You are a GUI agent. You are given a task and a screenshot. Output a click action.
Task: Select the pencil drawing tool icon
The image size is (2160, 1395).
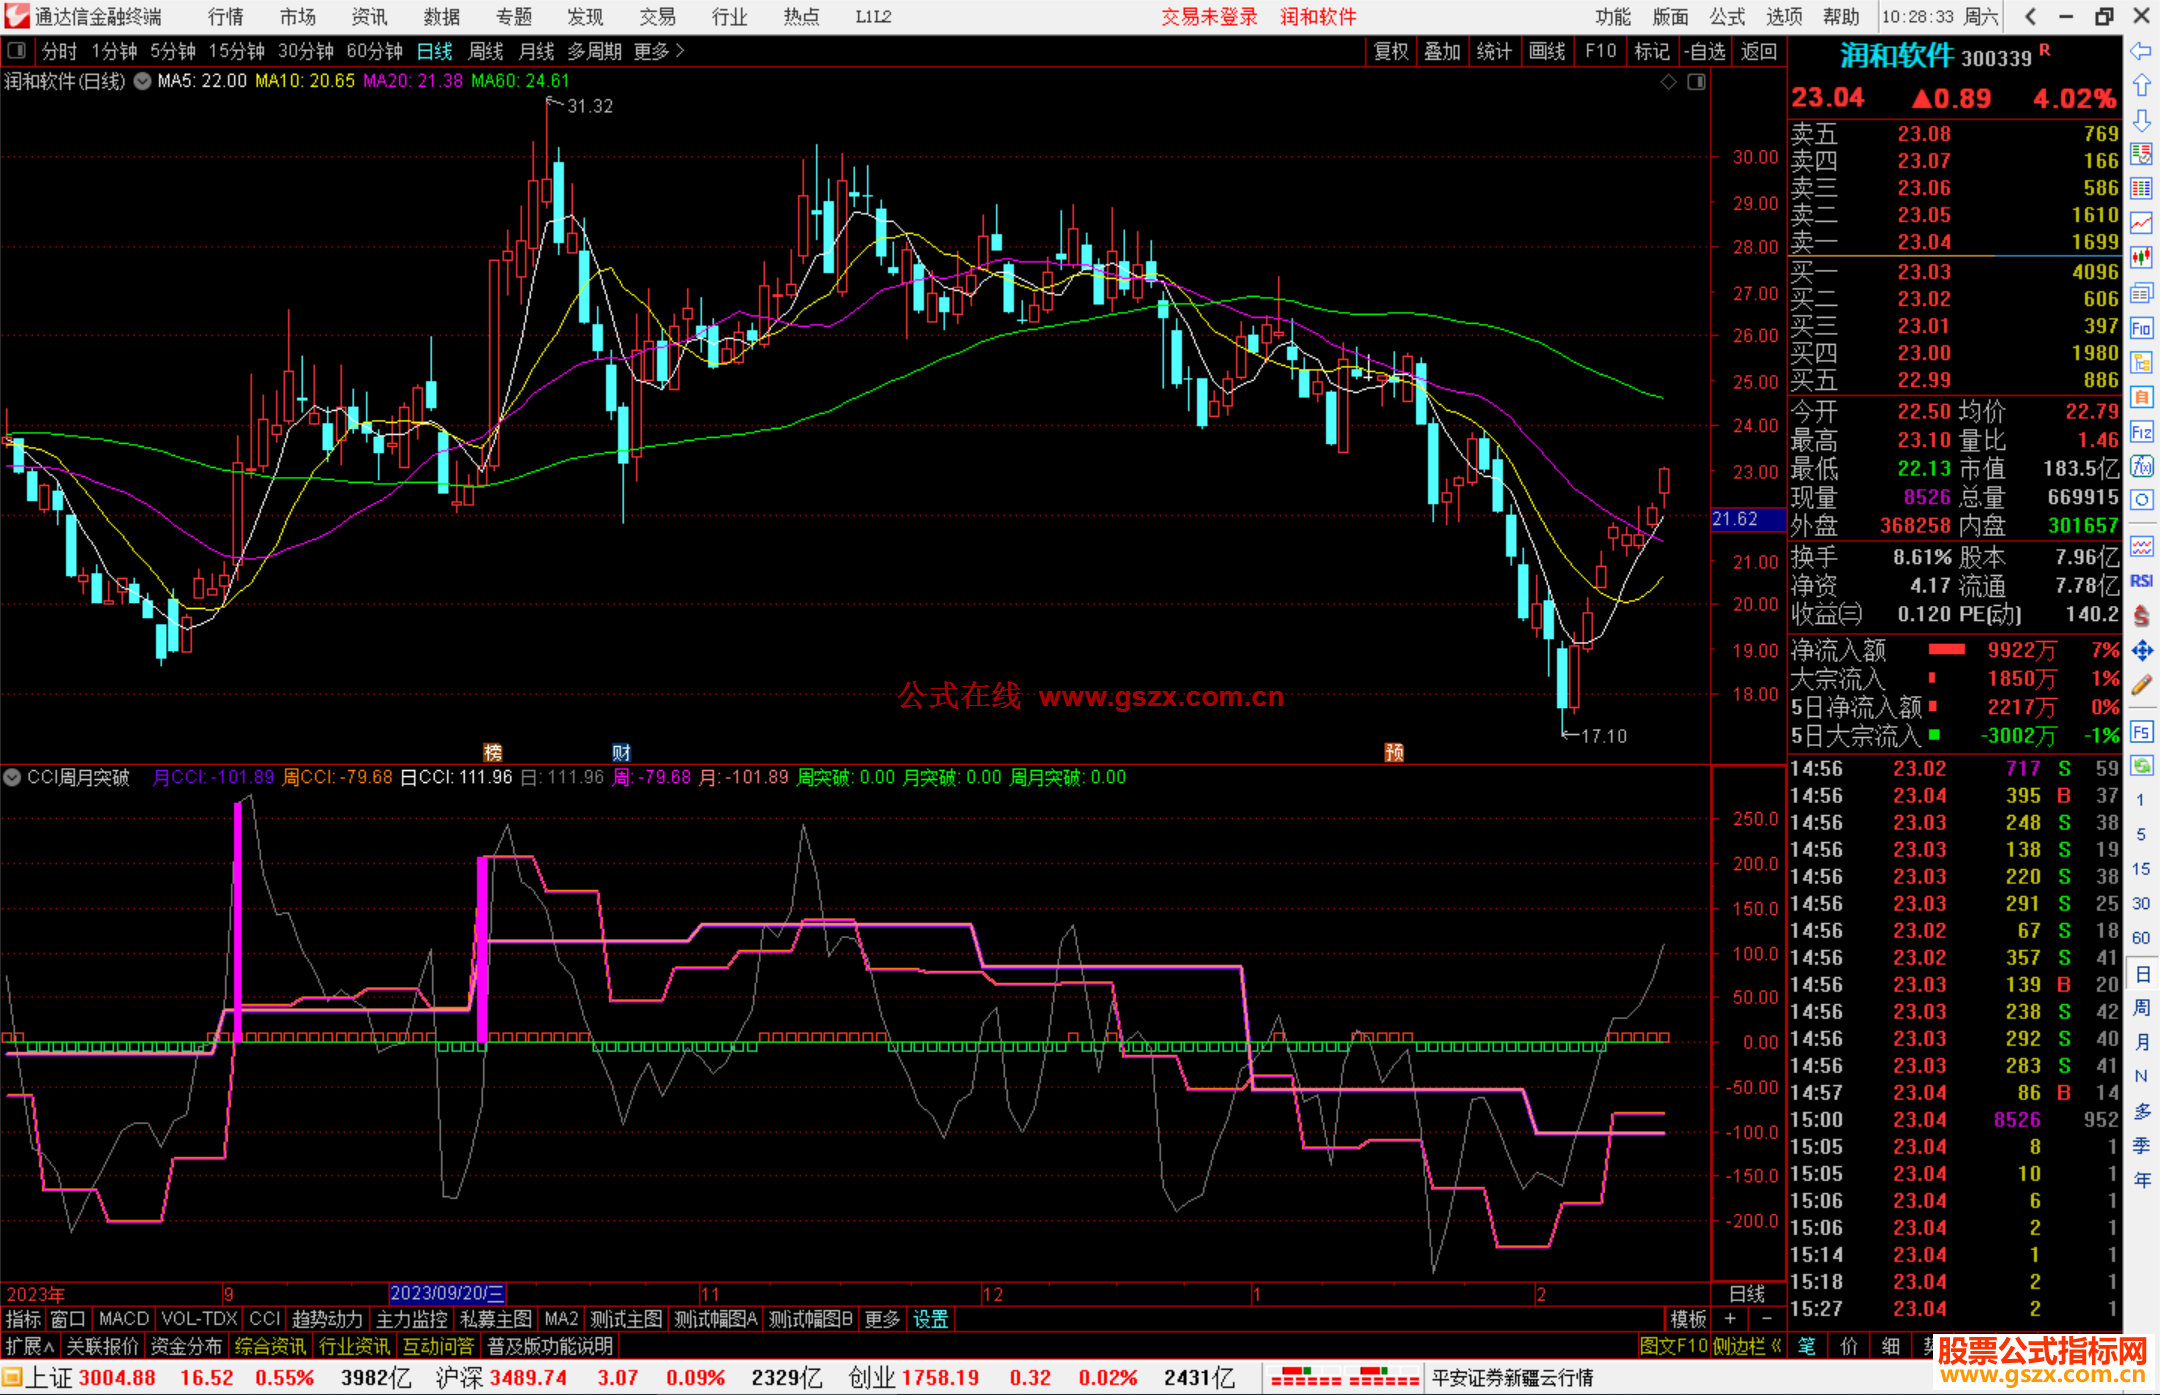pos(2141,686)
